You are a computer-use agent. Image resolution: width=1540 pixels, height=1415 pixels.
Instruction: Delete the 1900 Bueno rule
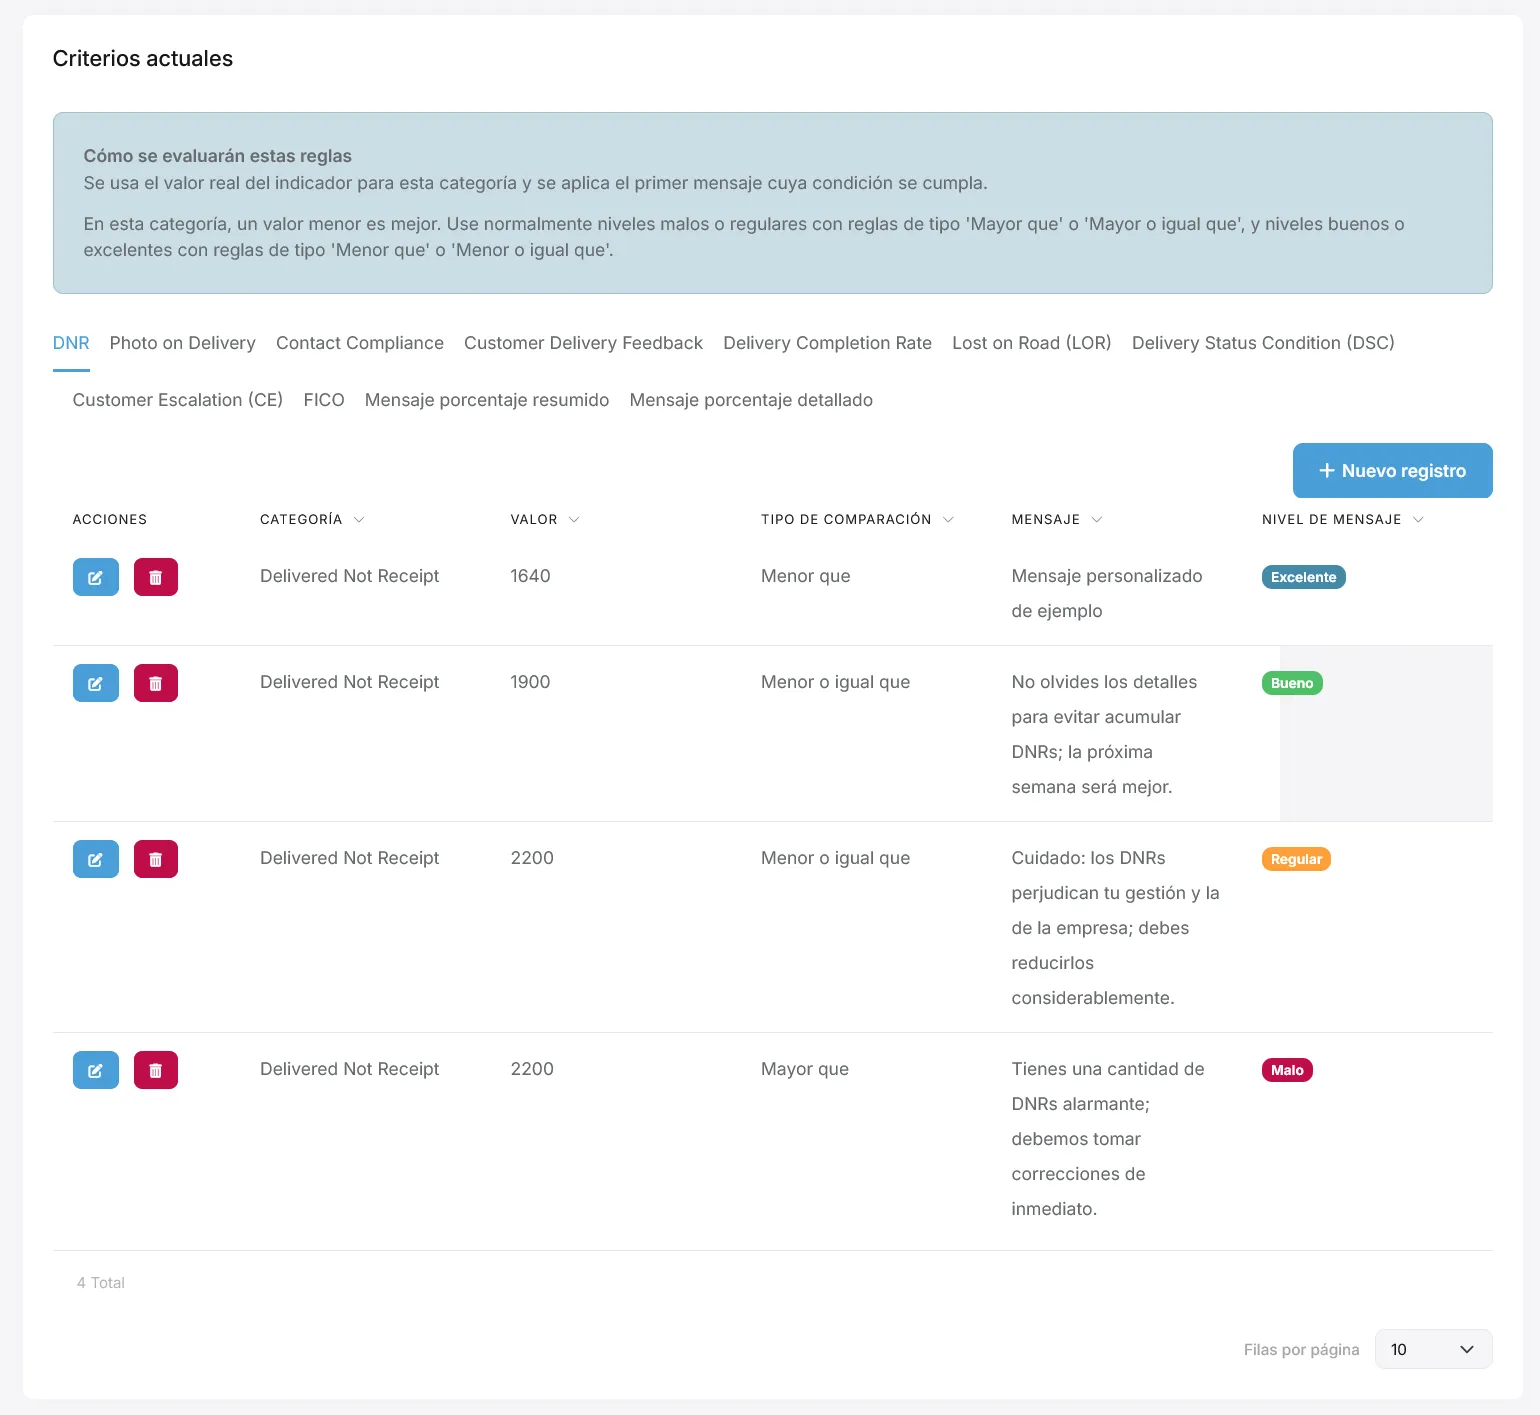coord(156,683)
